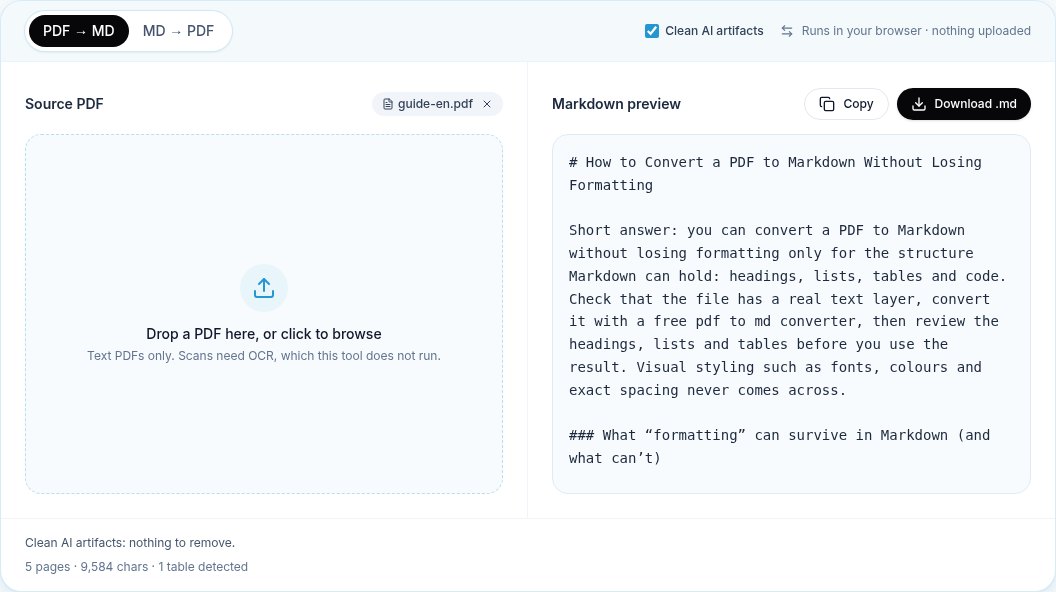This screenshot has height=592, width=1056.
Task: Click 'Runs in your browser · nothing uploaded' text
Action: [x=916, y=31]
